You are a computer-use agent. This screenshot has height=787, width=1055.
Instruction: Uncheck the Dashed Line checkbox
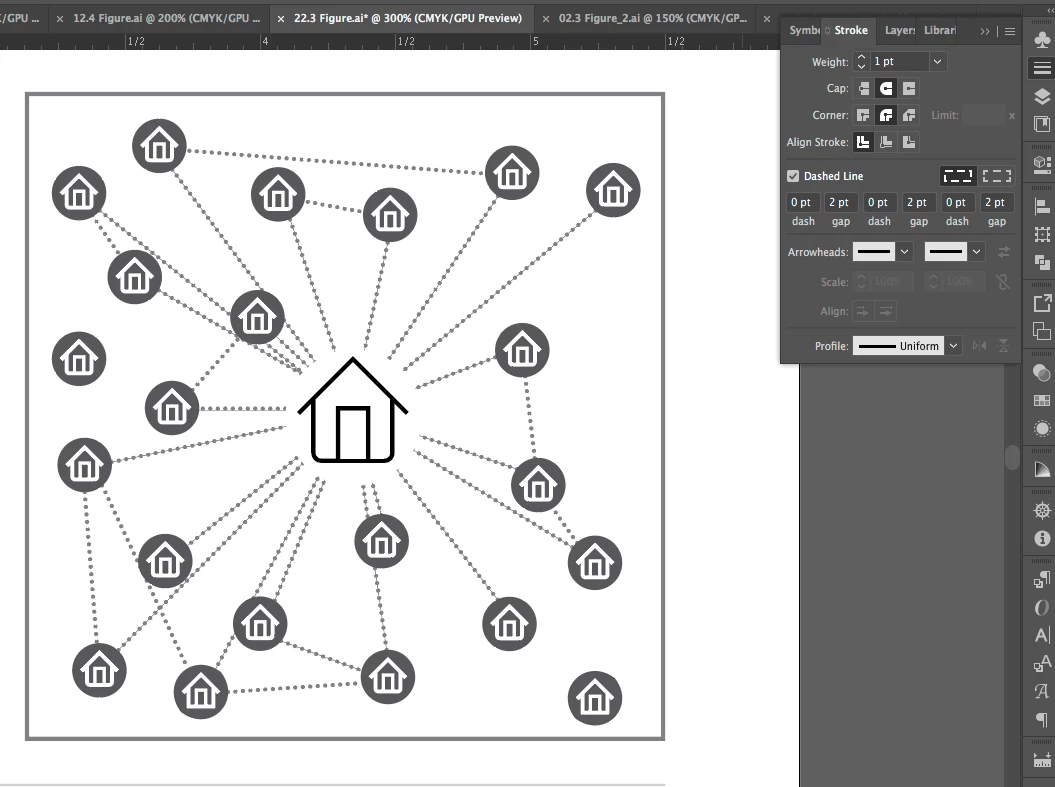tap(793, 176)
